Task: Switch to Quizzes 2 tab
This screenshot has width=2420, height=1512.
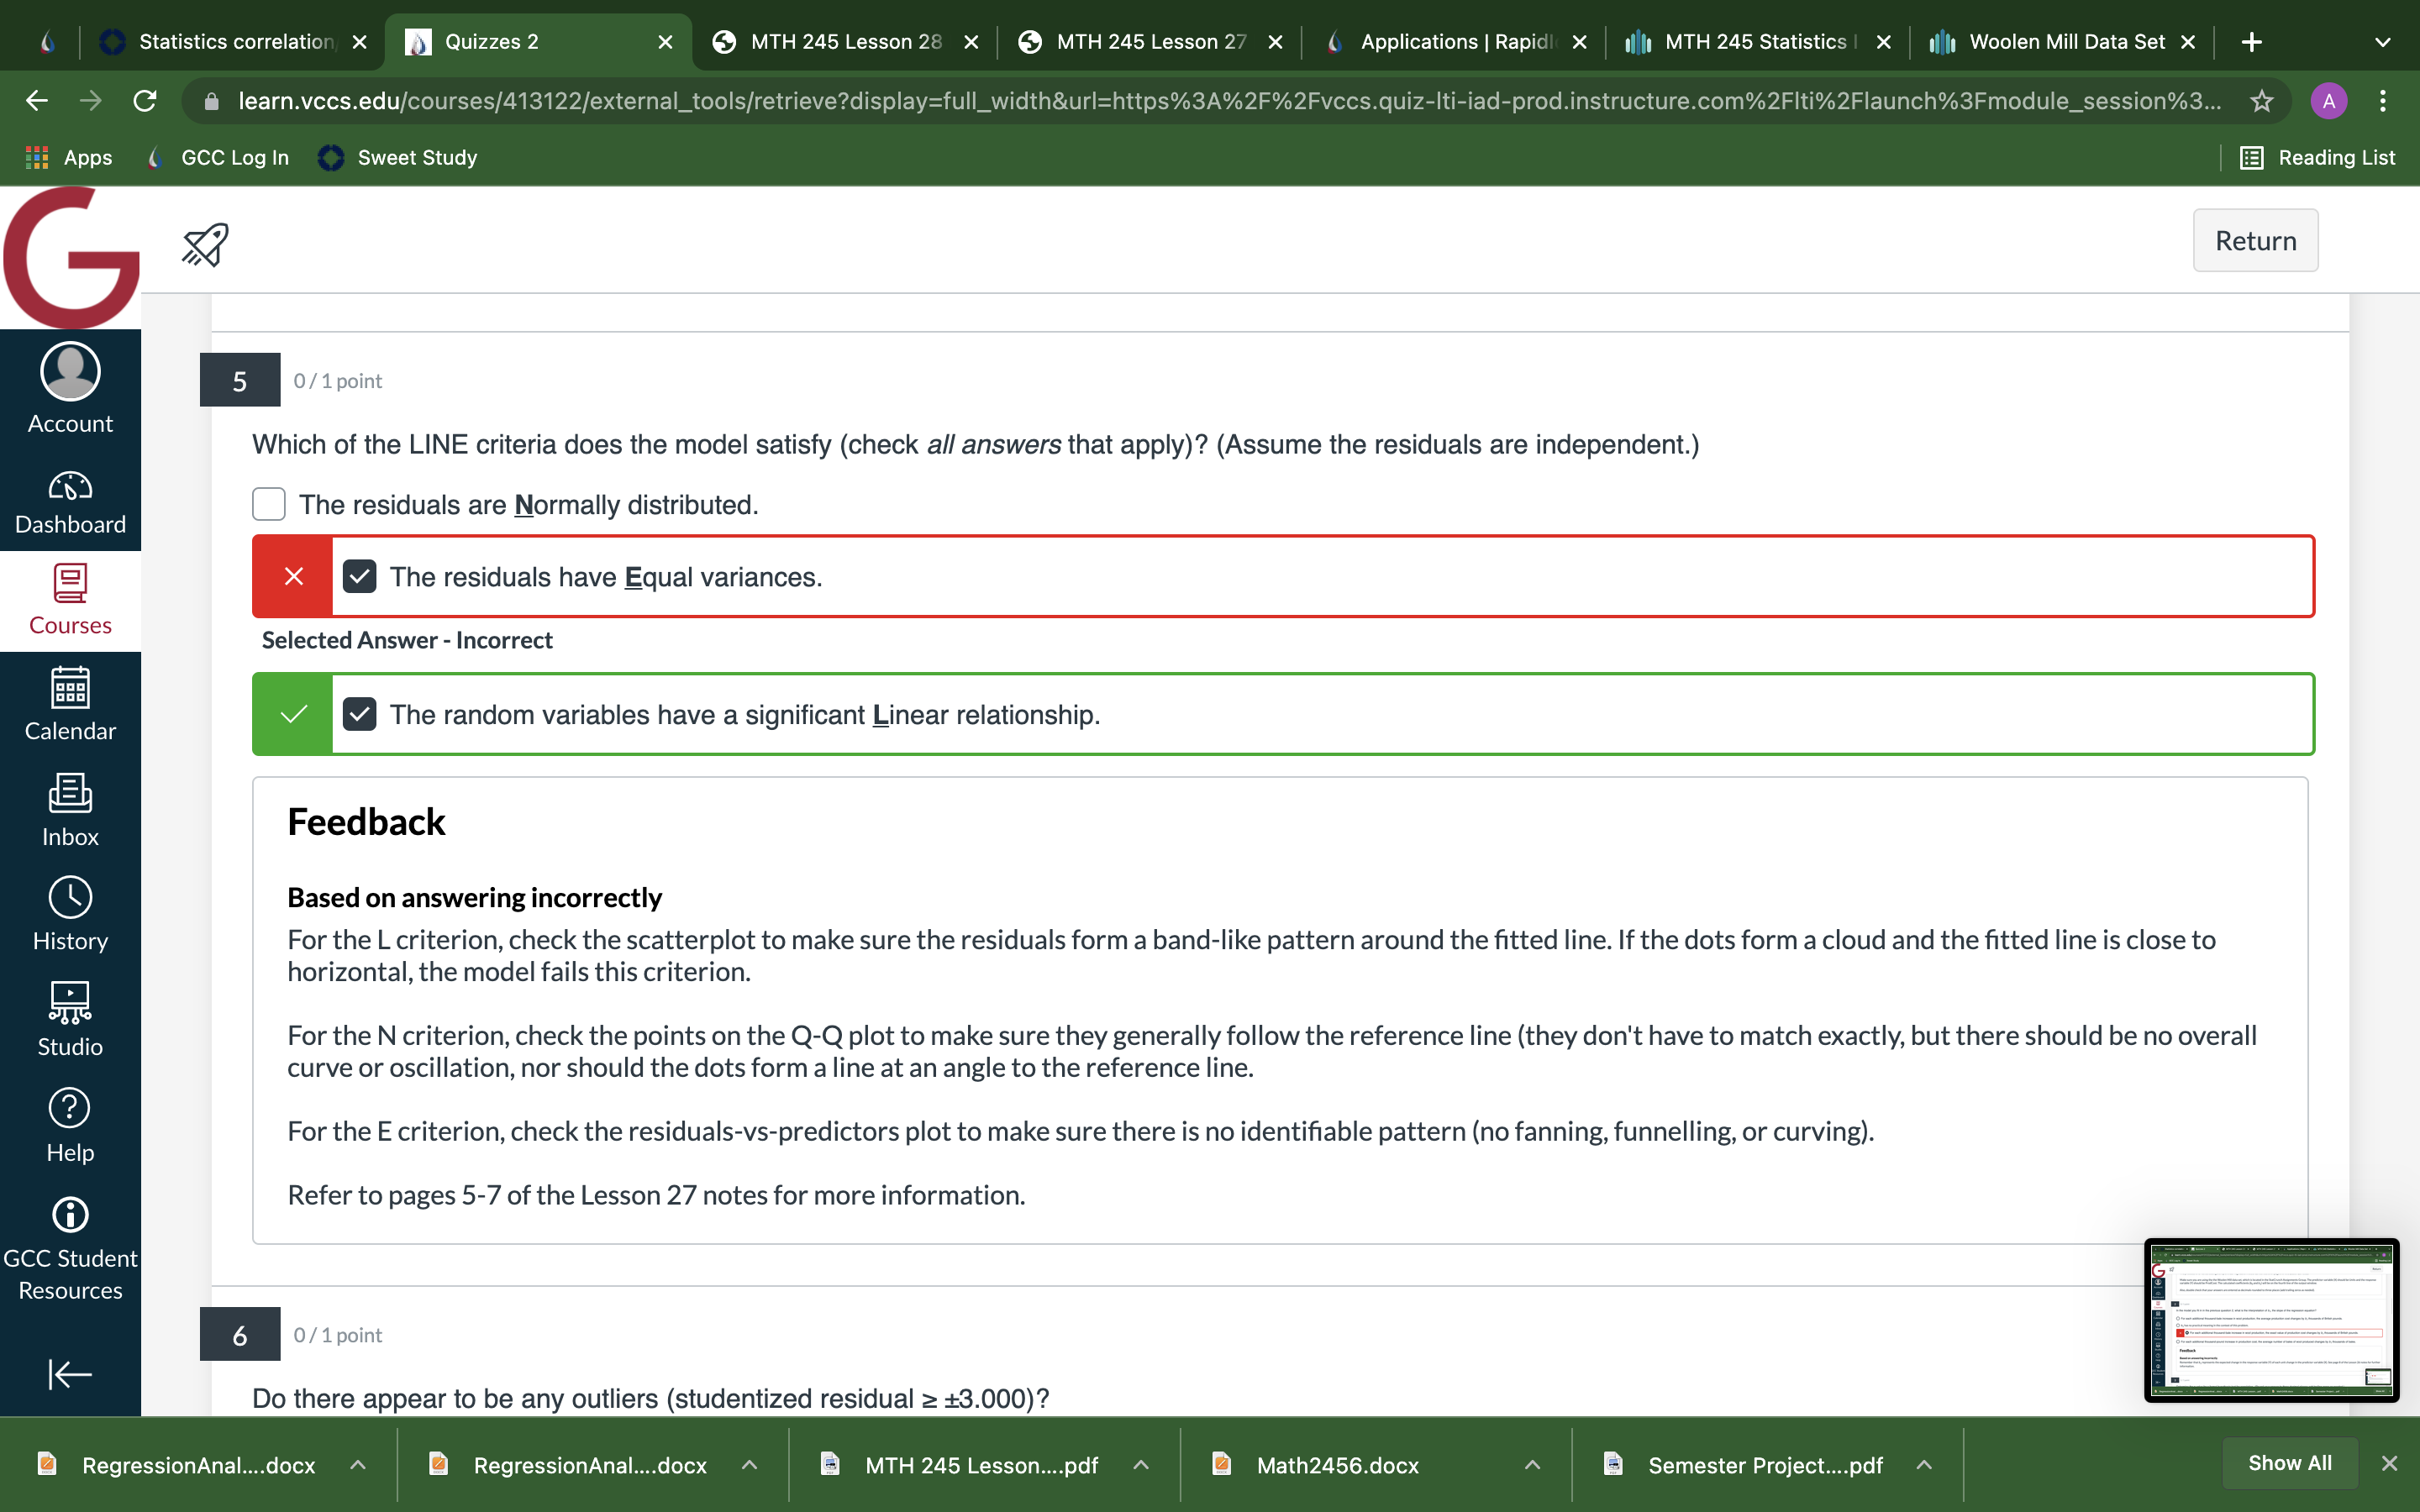Action: (x=538, y=42)
